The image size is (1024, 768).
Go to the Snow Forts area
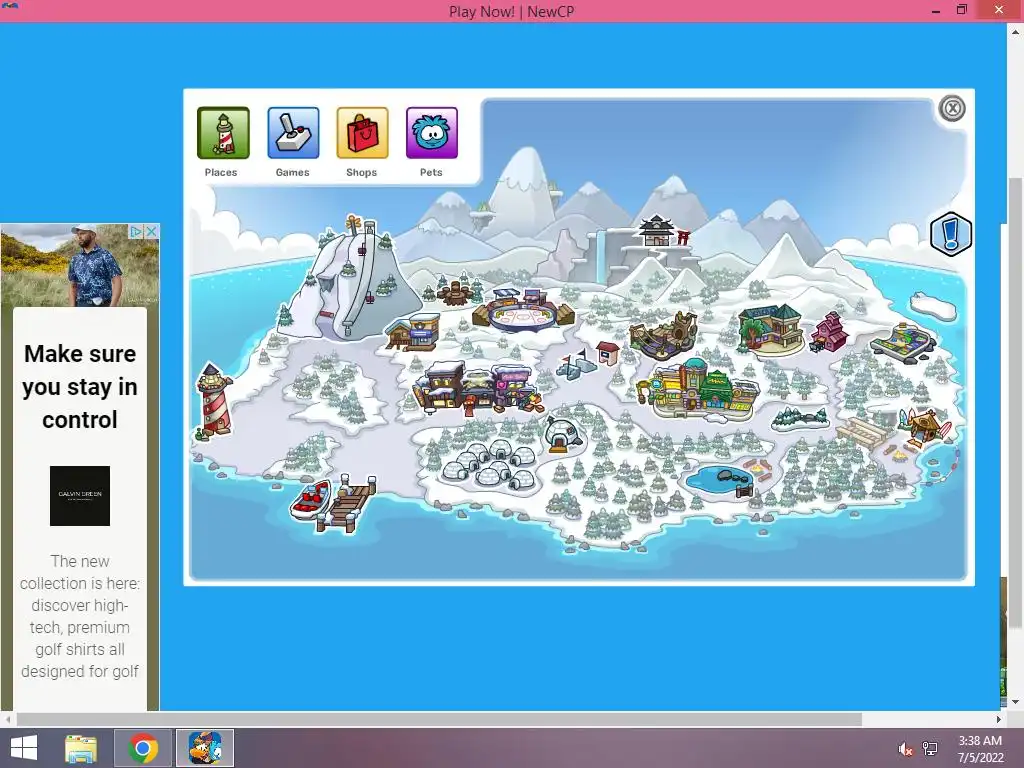coord(575,363)
